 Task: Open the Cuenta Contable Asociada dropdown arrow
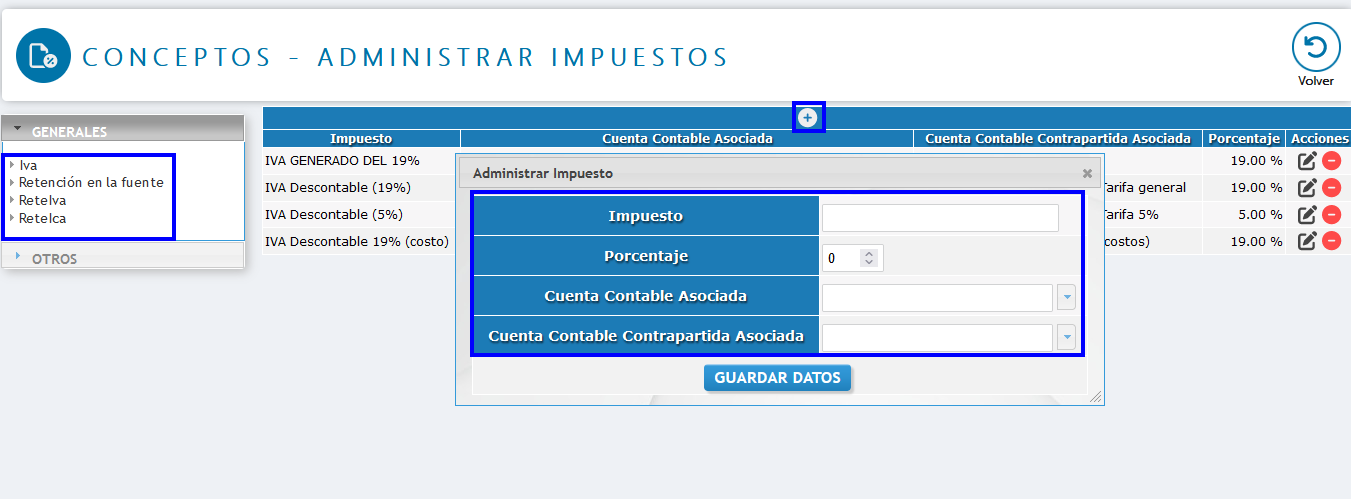(1066, 297)
